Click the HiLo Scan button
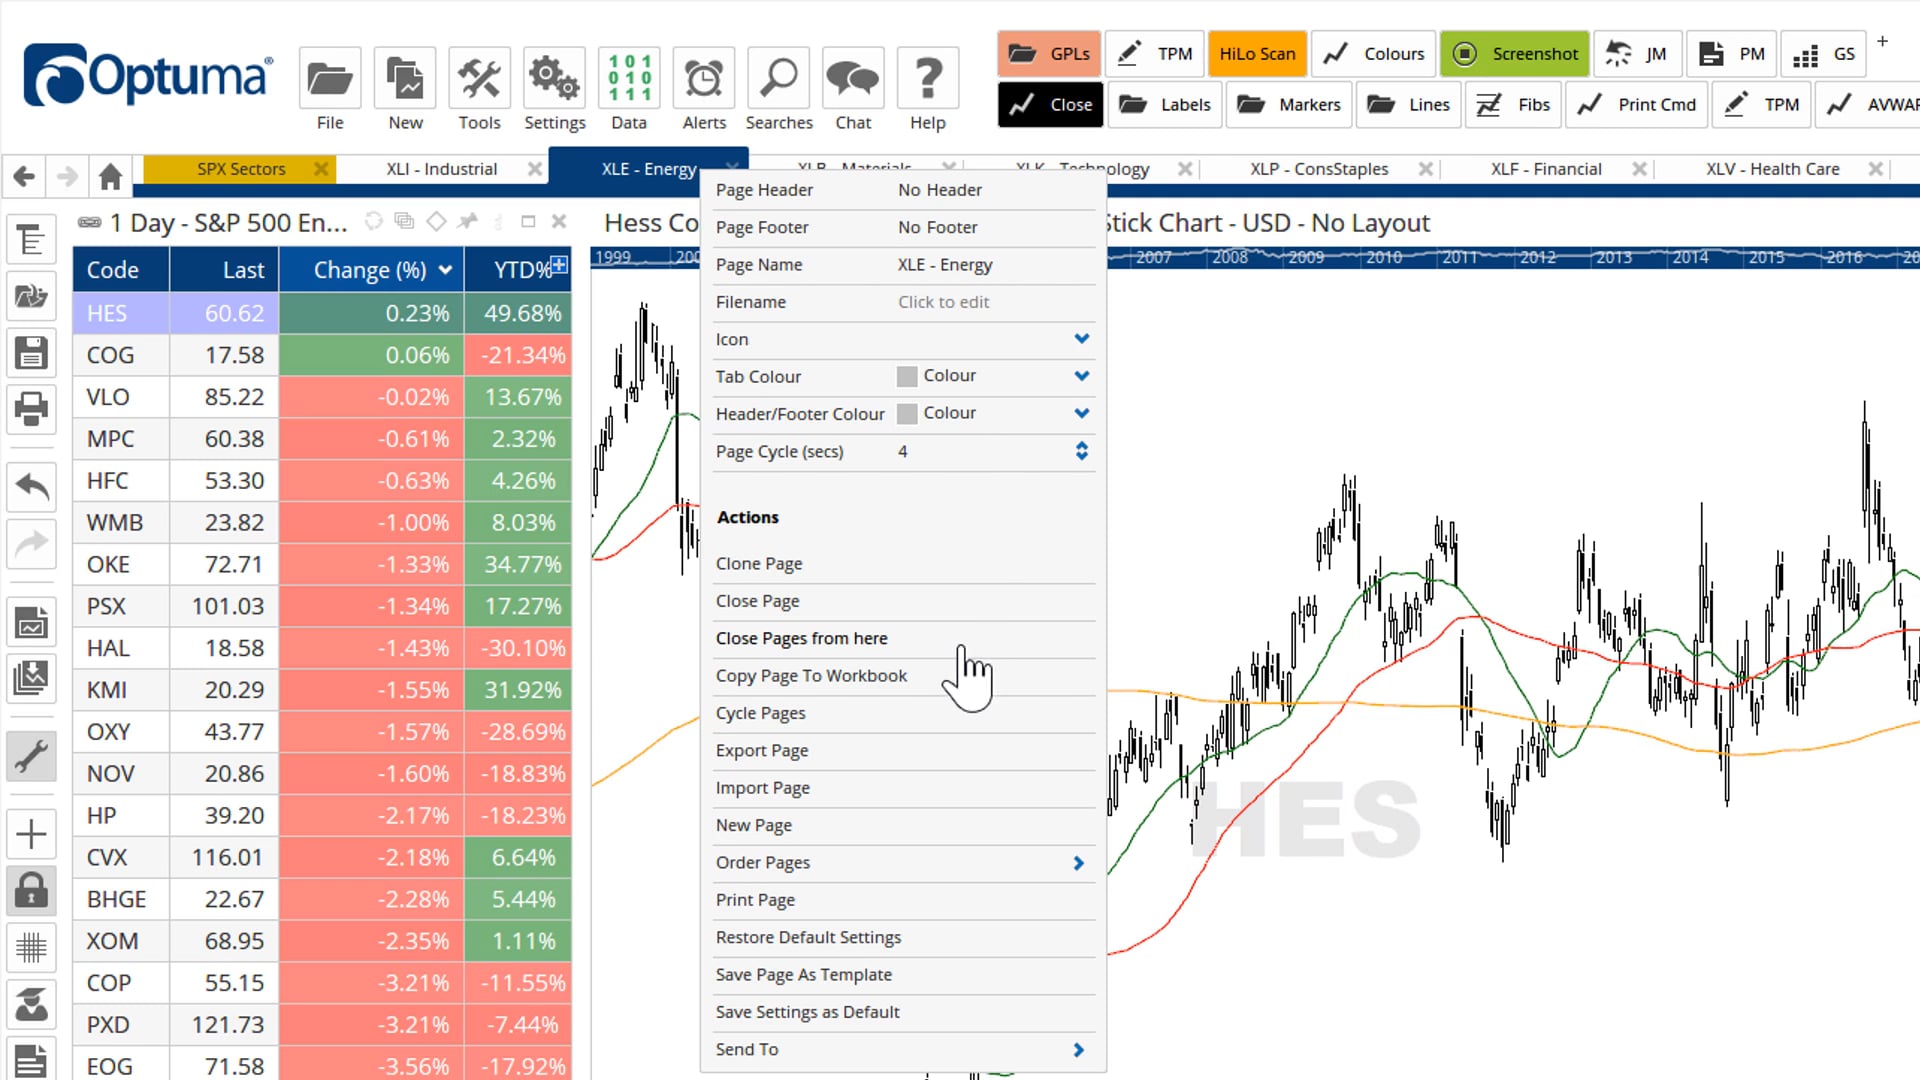Screen dimensions: 1920x1080 click(x=1257, y=54)
